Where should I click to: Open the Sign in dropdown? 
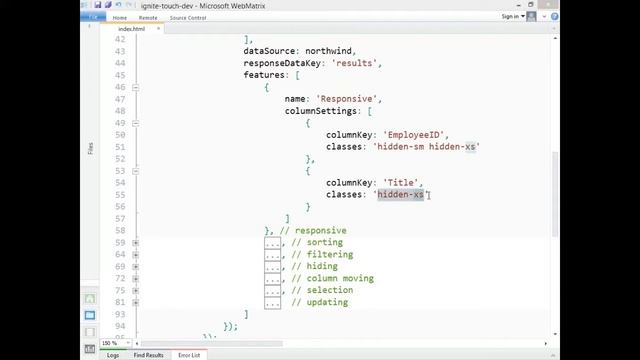513,16
